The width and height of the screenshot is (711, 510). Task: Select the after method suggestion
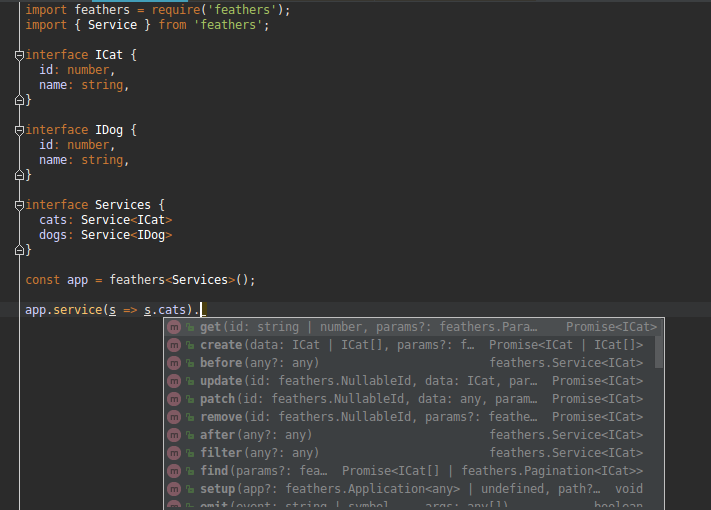pyautogui.click(x=409, y=435)
